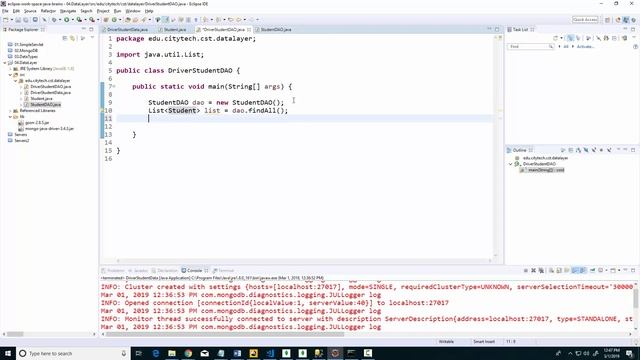Switch to the Student.java editor tab
This screenshot has width=640, height=360.
(x=175, y=29)
